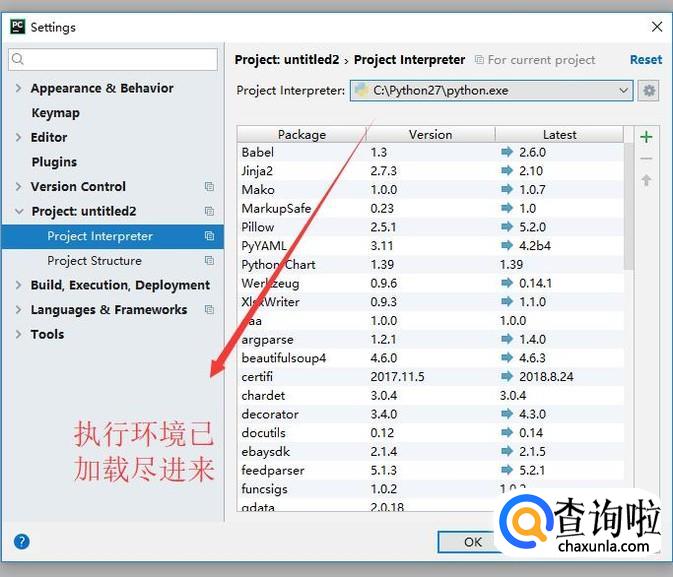Click the update arrow icon for Babel
This screenshot has height=577, width=673.
tap(507, 152)
